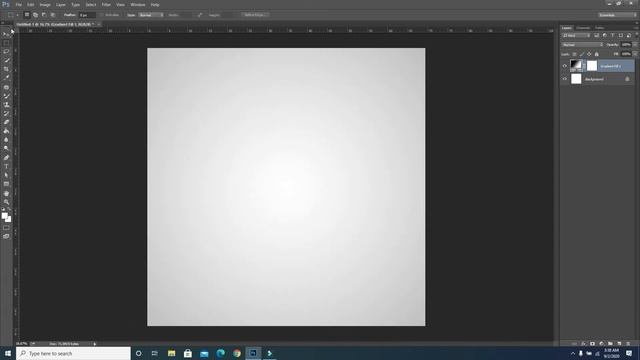The image size is (640, 360).
Task: Select the Rectangular Marquee tool in toolbox
Action: (6, 43)
